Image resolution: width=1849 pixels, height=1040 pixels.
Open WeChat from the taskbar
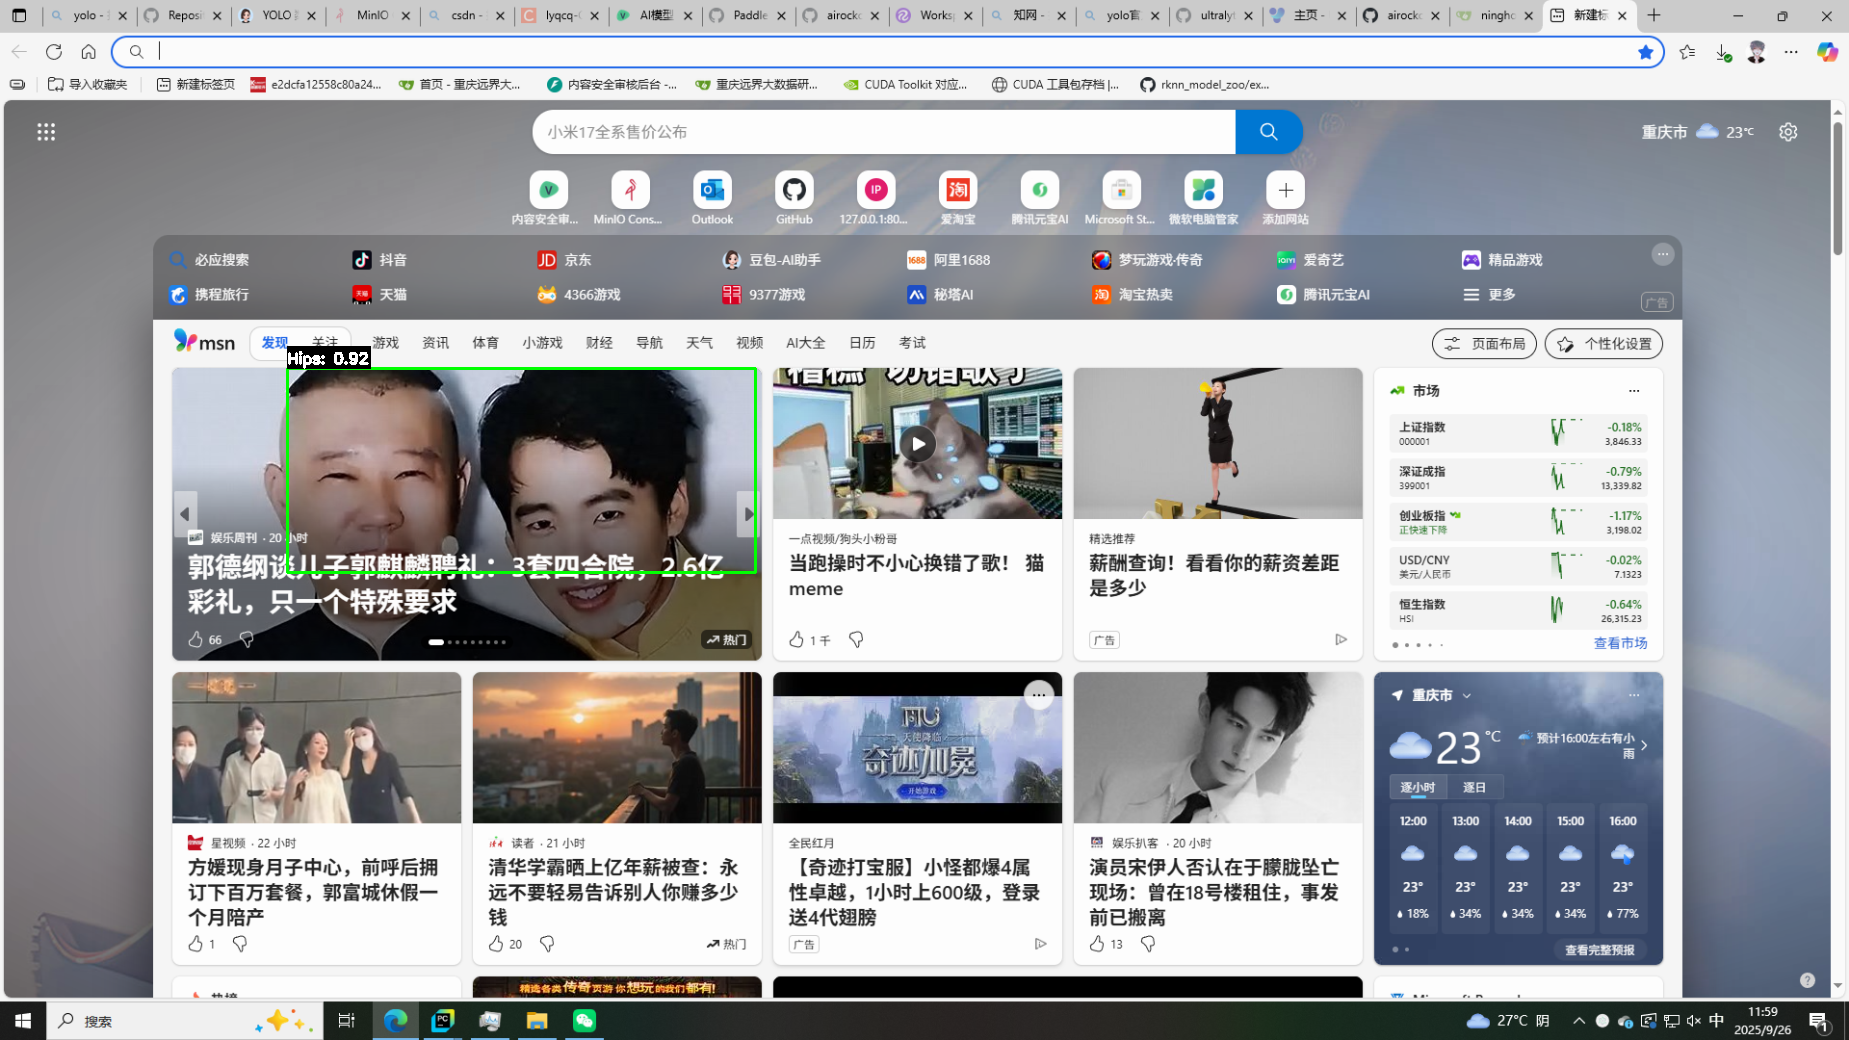pyautogui.click(x=584, y=1020)
